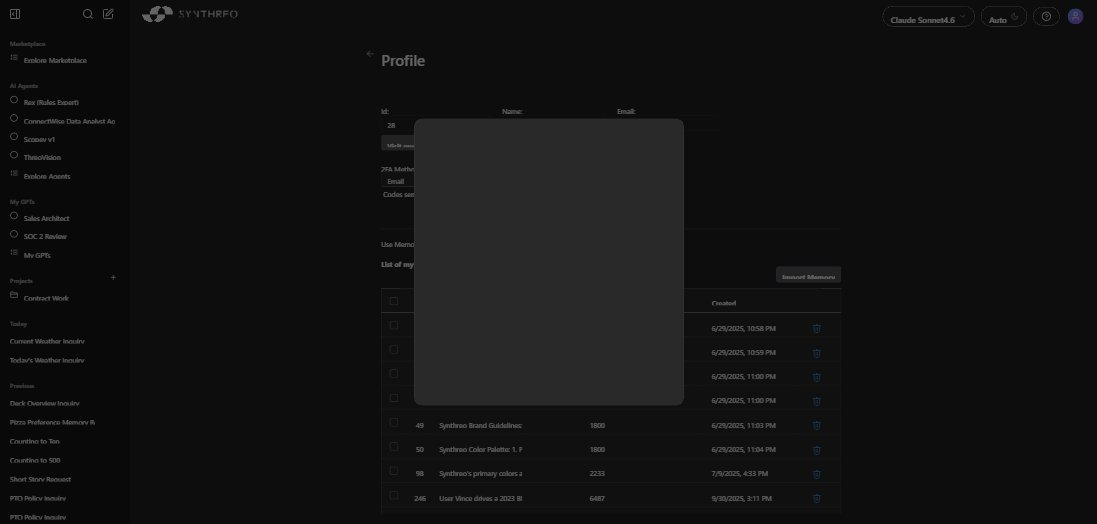
Task: Open the help question-mark icon
Action: click(1046, 17)
